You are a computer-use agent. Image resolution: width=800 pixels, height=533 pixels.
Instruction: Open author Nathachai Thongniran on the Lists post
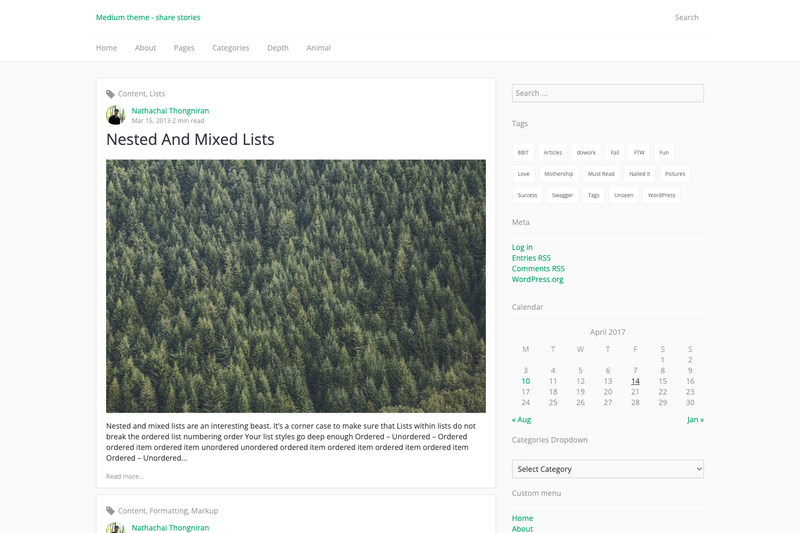170,111
